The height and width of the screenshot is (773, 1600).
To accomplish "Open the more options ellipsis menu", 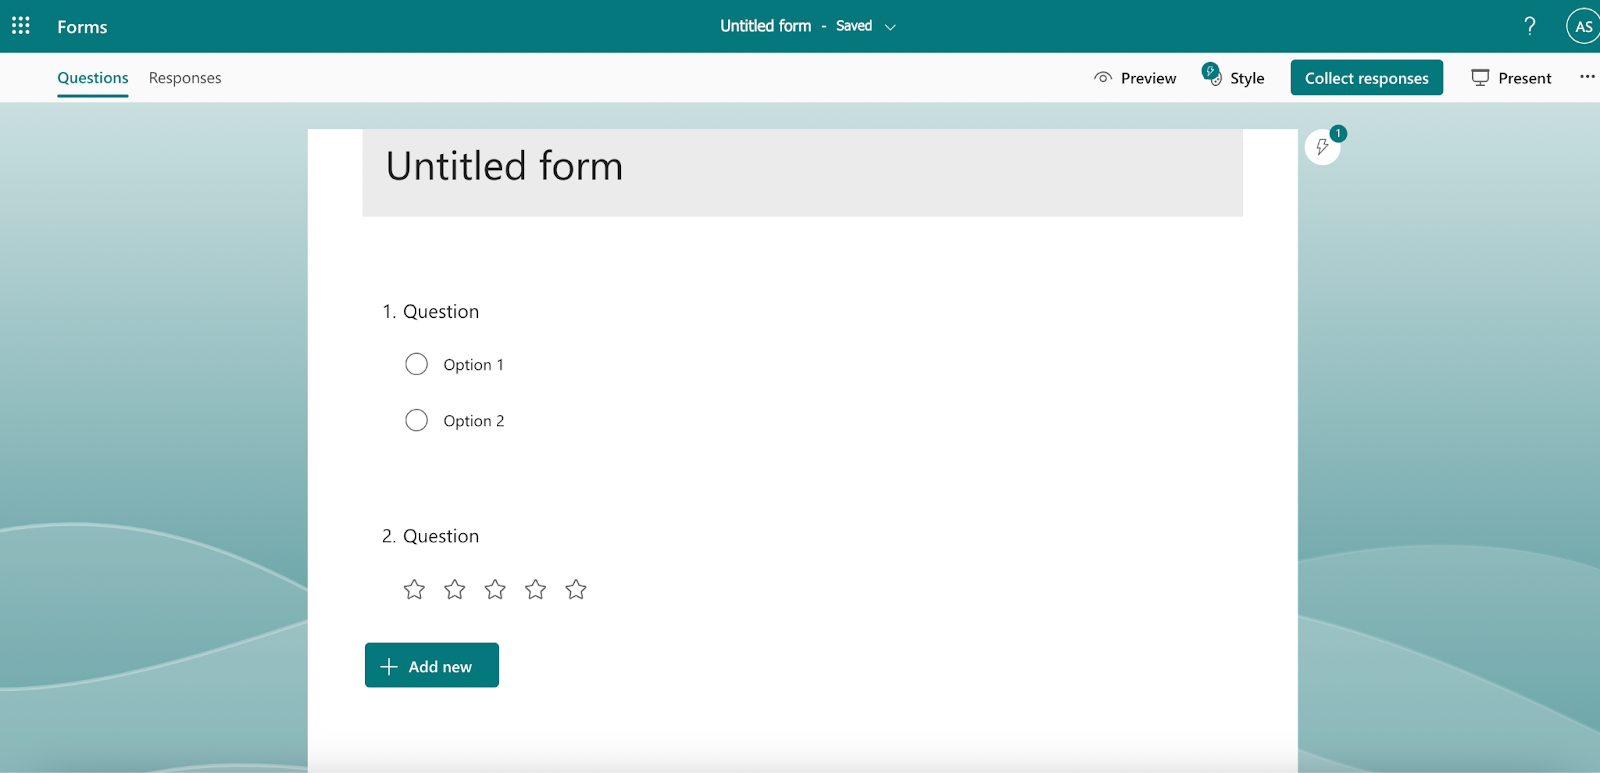I will click(1587, 77).
